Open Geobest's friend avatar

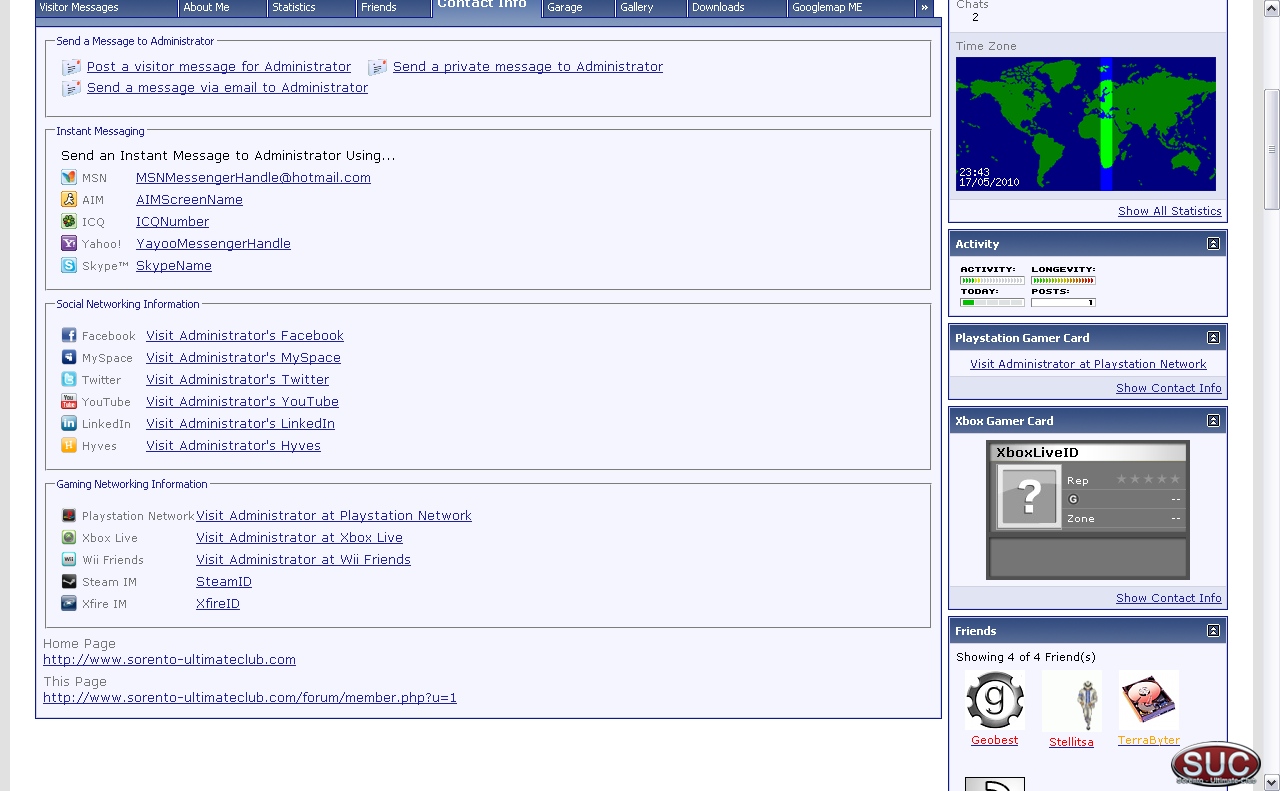[995, 700]
